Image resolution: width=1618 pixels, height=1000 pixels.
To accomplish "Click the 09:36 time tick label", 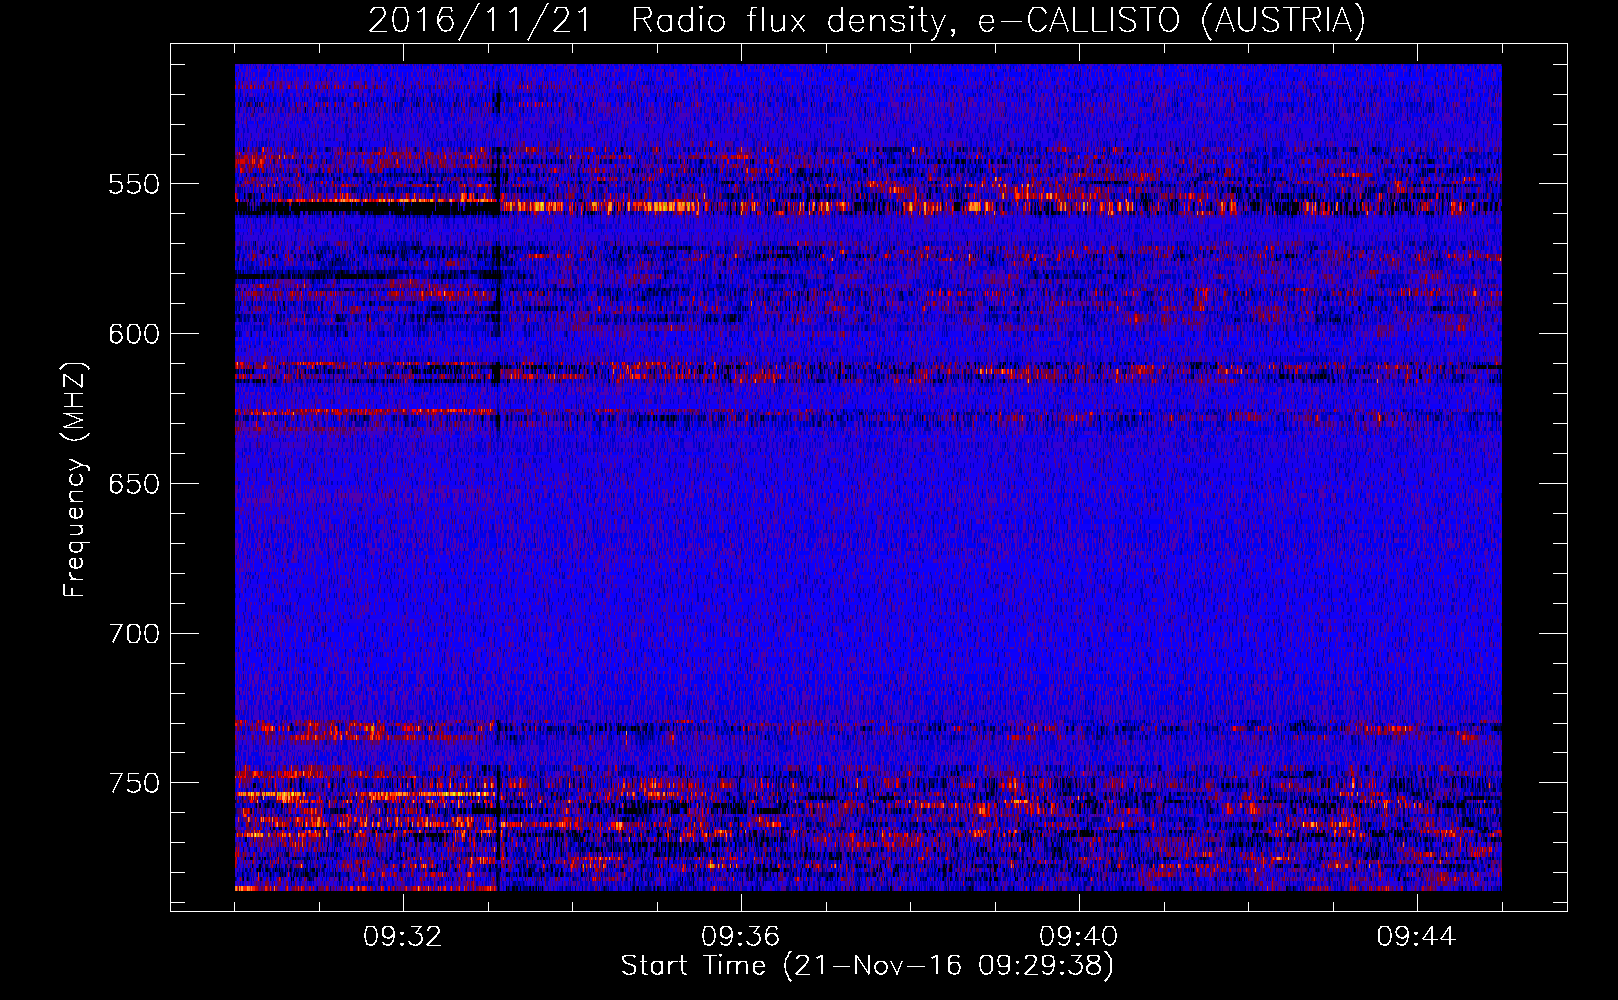I will click(x=741, y=937).
